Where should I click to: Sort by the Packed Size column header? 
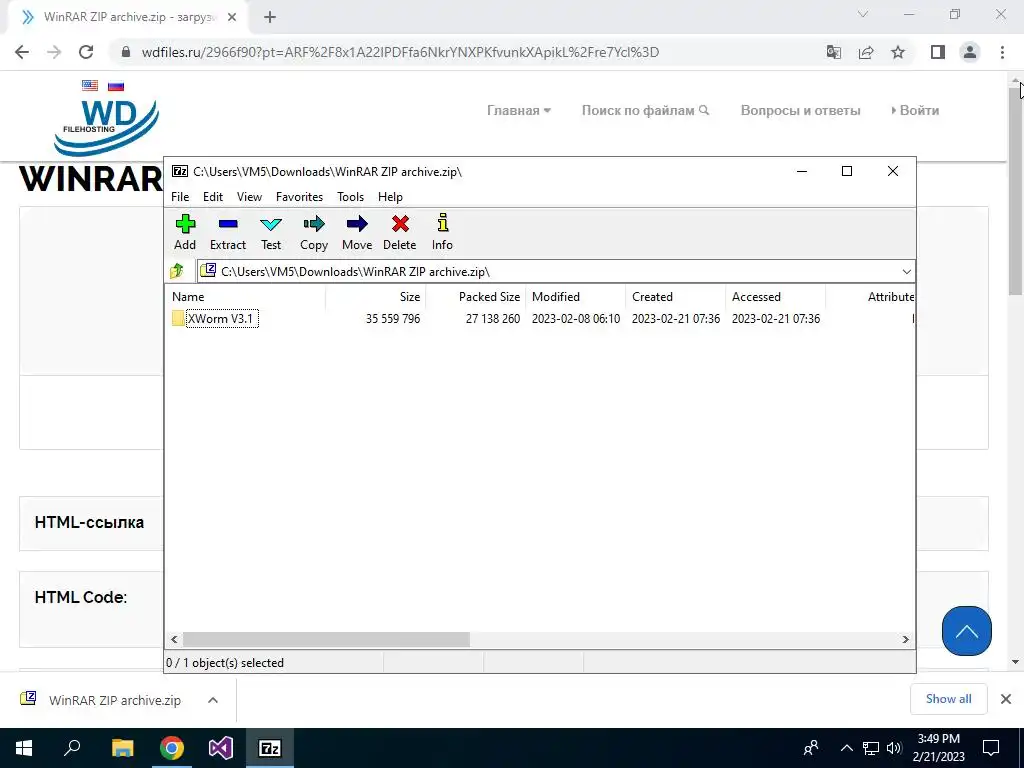[475, 296]
